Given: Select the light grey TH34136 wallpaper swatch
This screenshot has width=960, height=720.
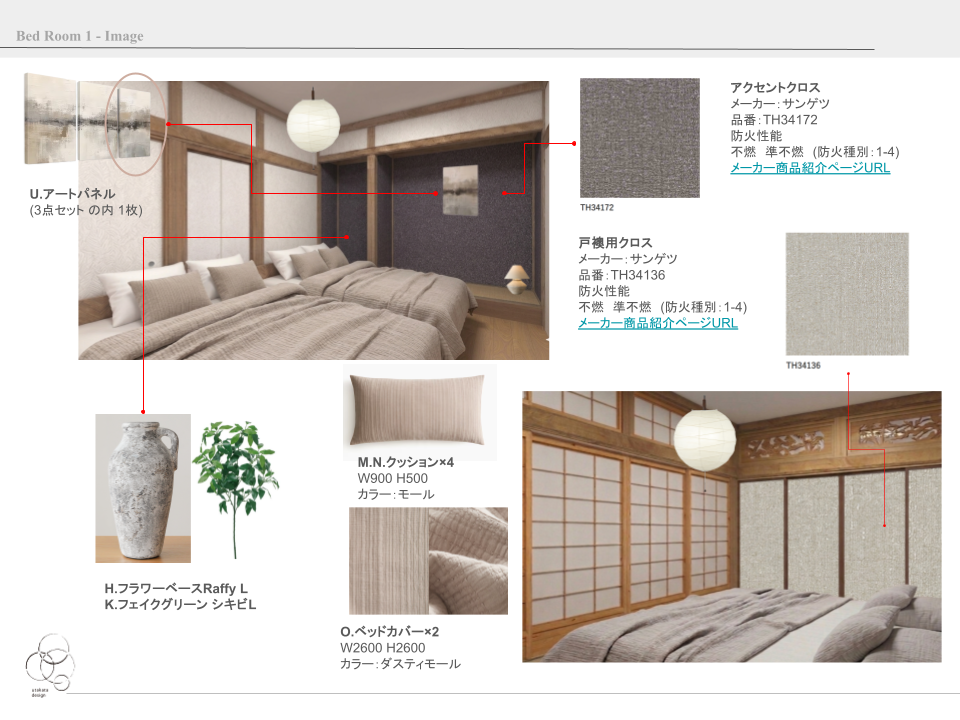Looking at the screenshot, I should point(847,294).
